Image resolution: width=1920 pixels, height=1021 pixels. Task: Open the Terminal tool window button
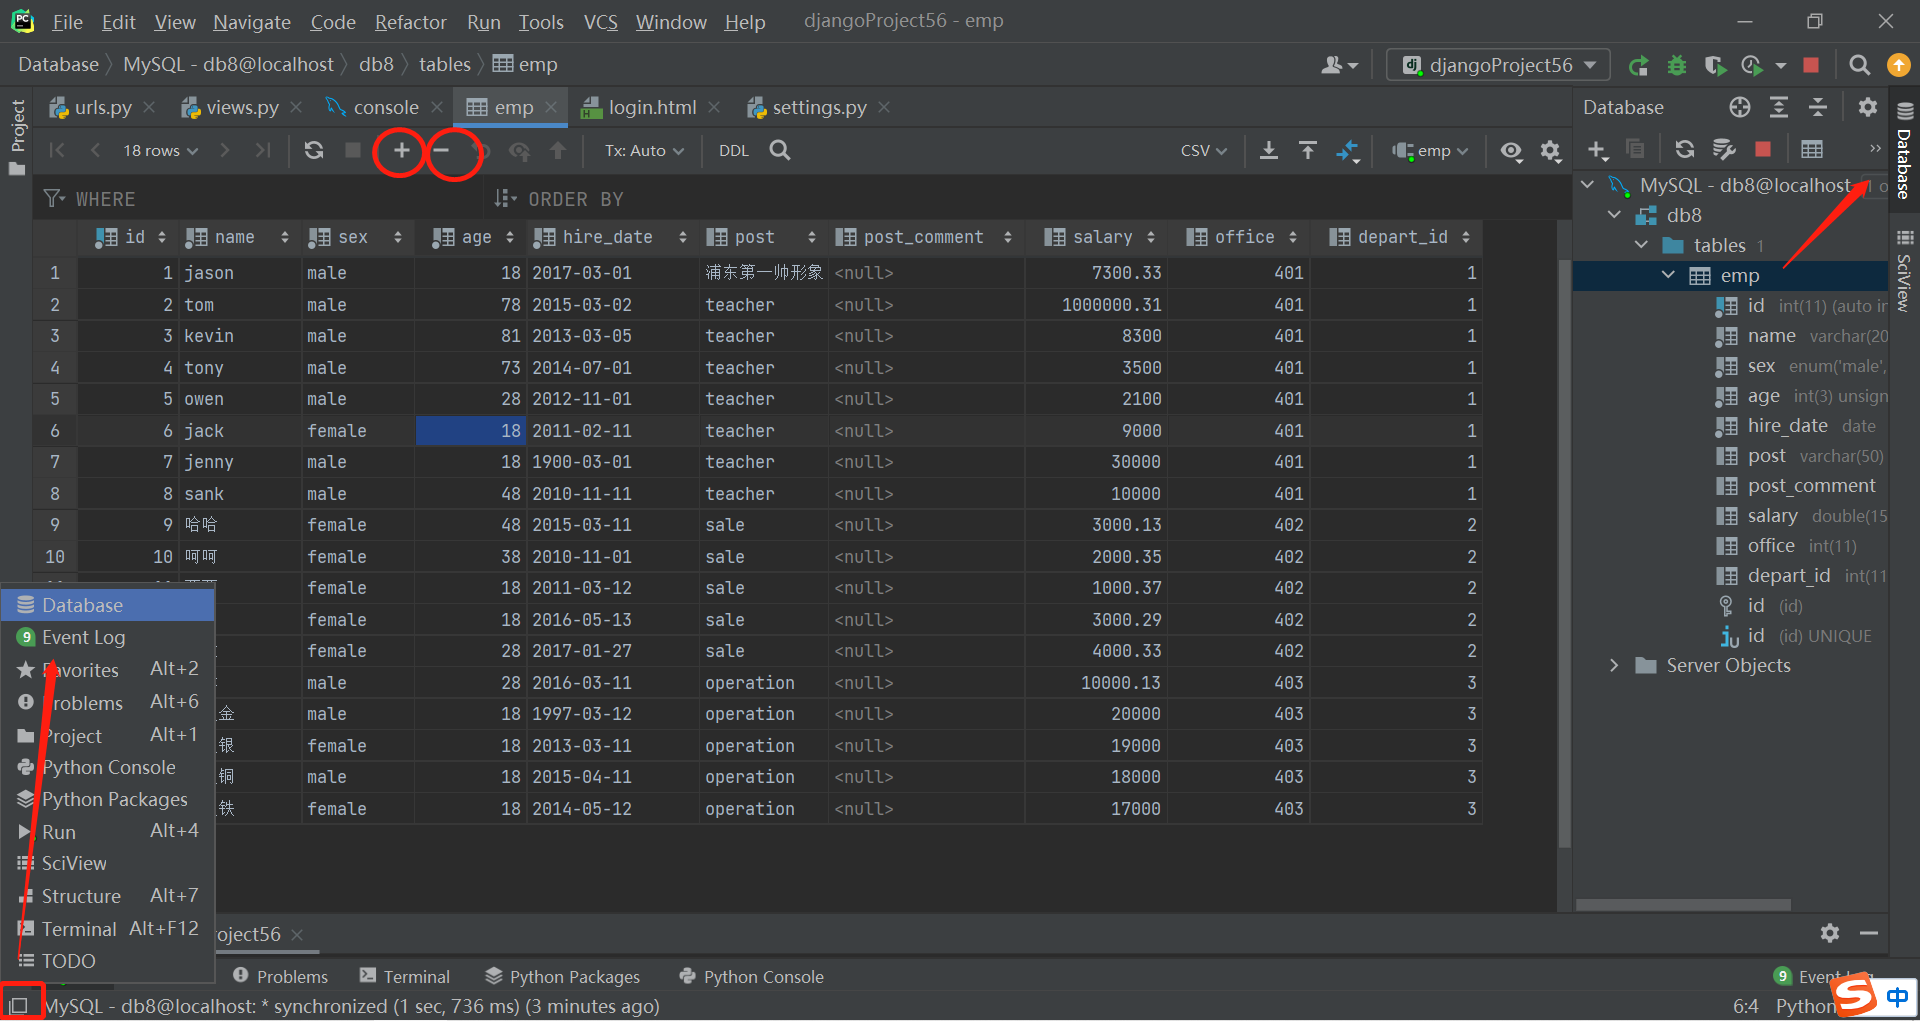pyautogui.click(x=405, y=976)
